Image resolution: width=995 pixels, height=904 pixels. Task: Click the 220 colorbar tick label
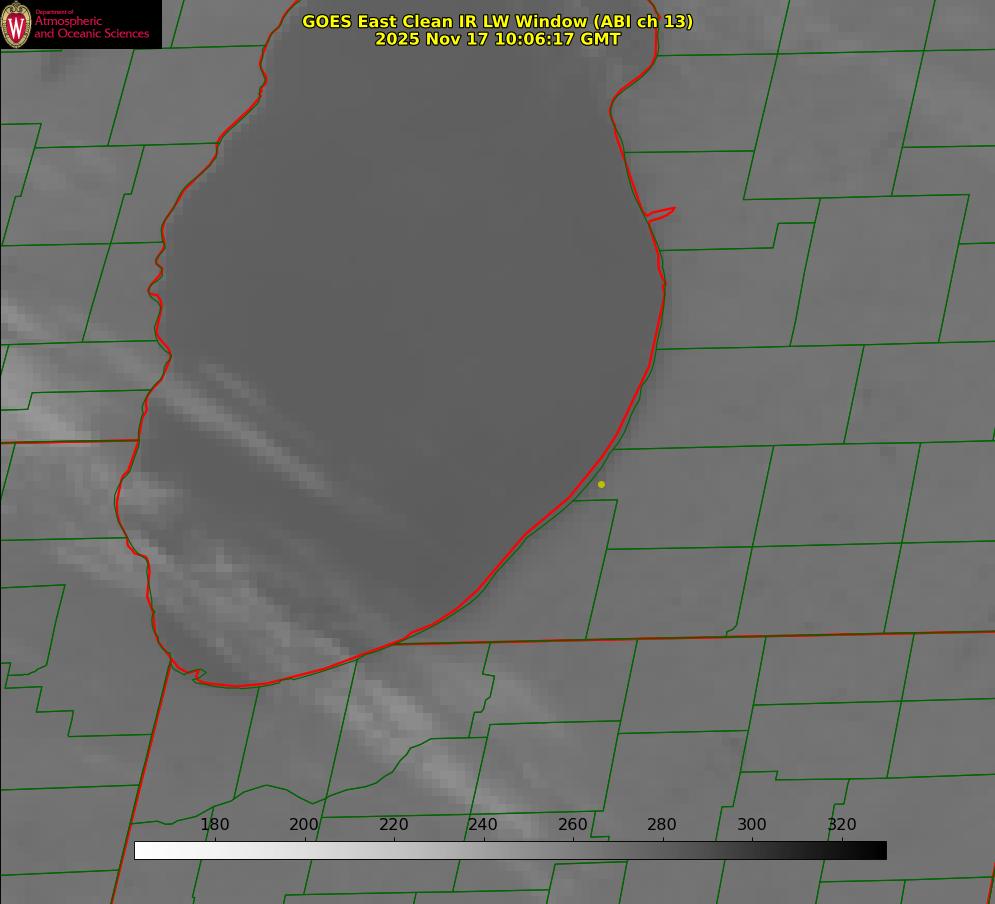coord(394,824)
